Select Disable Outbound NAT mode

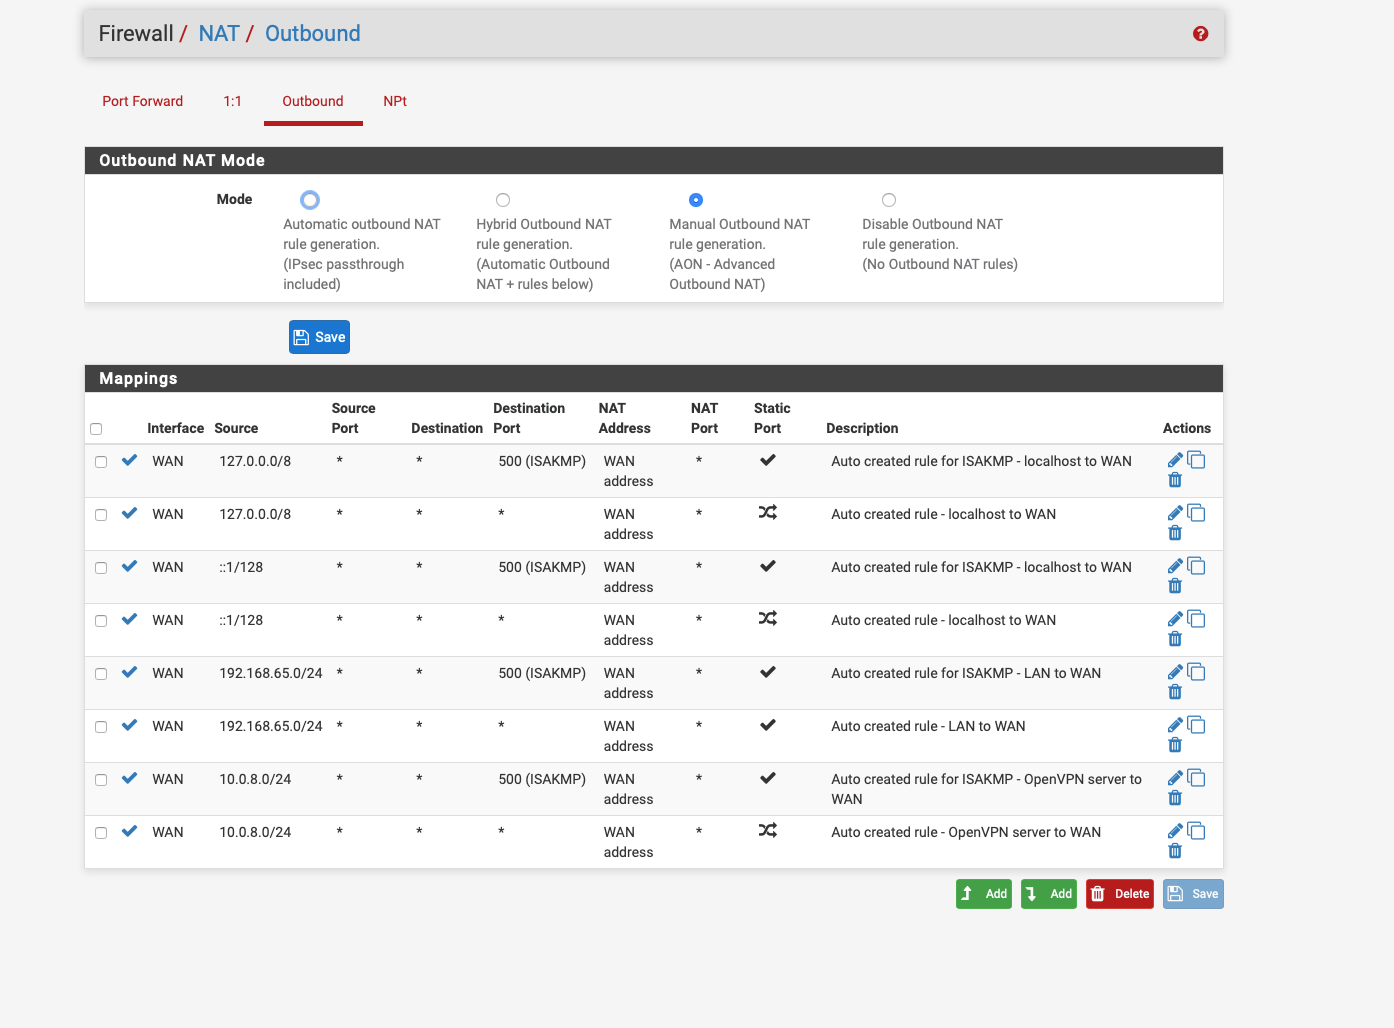point(889,200)
